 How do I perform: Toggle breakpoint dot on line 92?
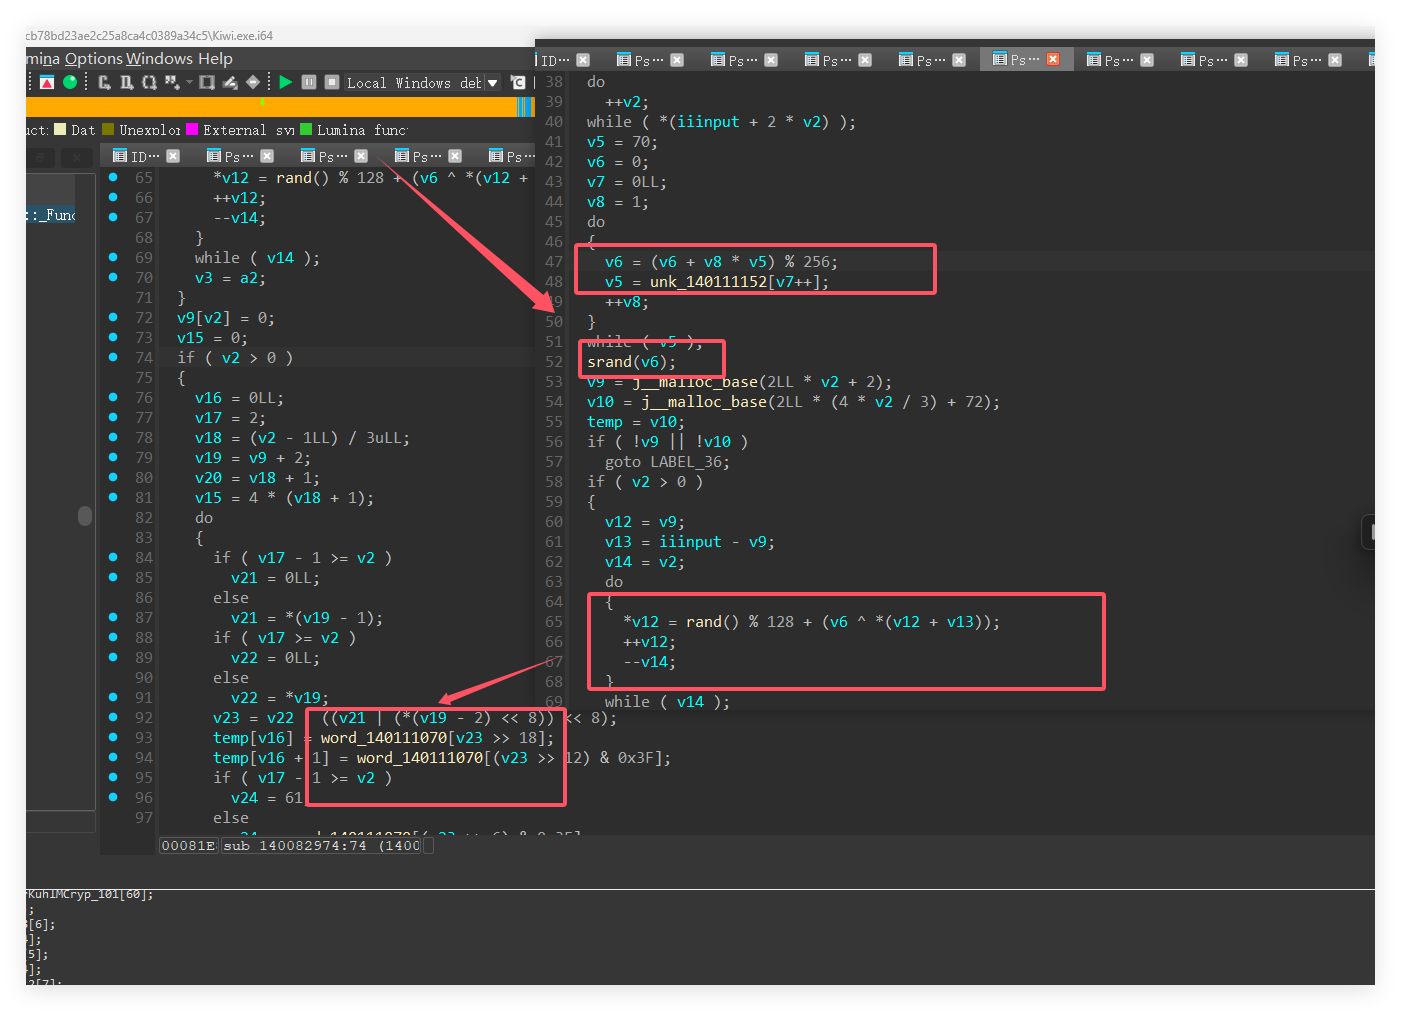coord(113,717)
